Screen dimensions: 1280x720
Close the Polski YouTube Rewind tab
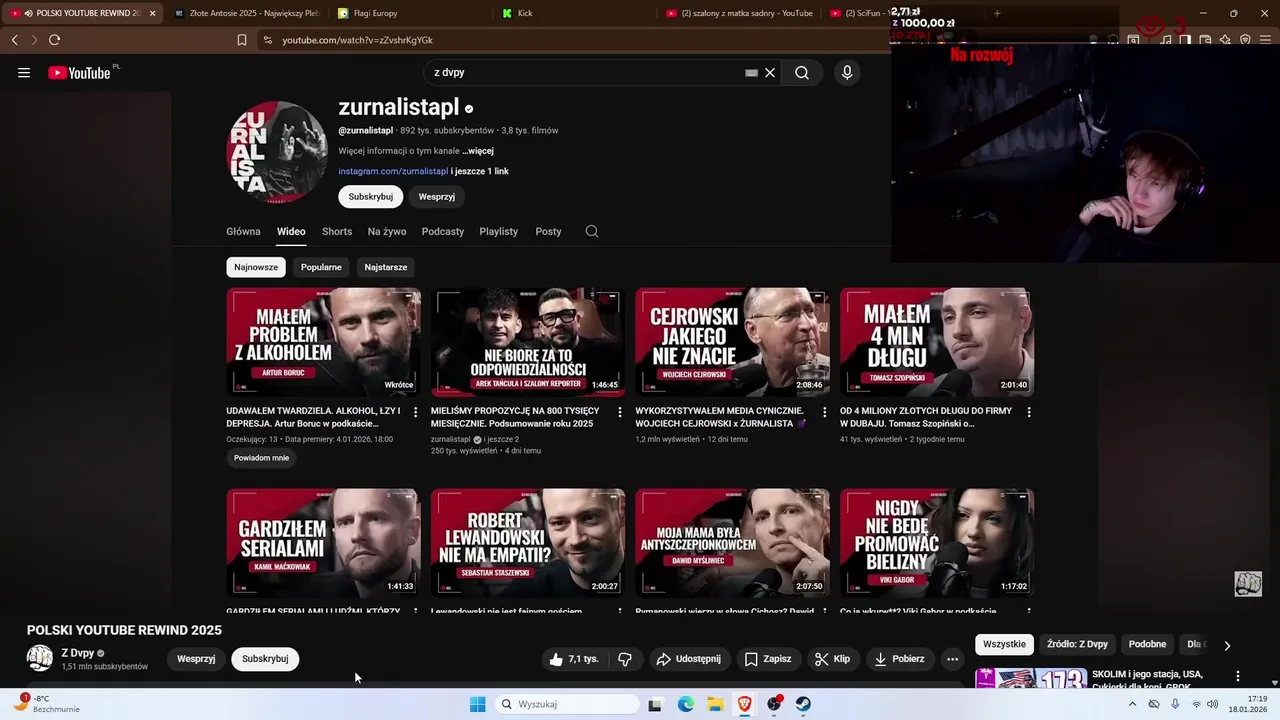coord(152,13)
